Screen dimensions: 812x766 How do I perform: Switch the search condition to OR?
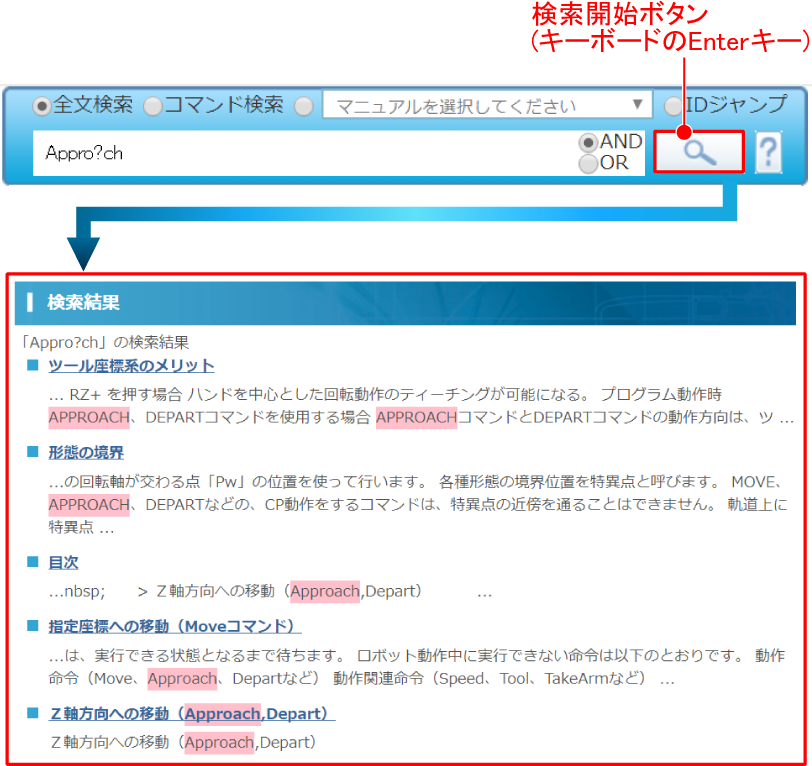[588, 163]
